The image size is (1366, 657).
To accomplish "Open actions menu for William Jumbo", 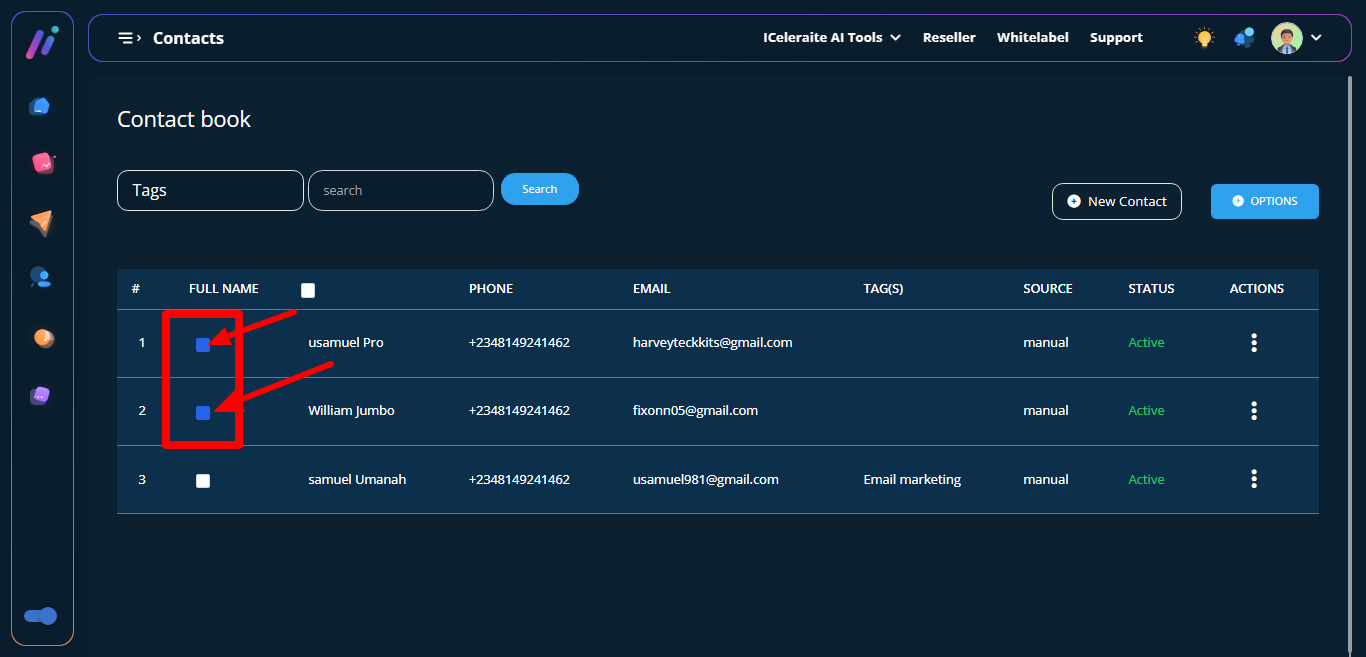I will [1254, 411].
